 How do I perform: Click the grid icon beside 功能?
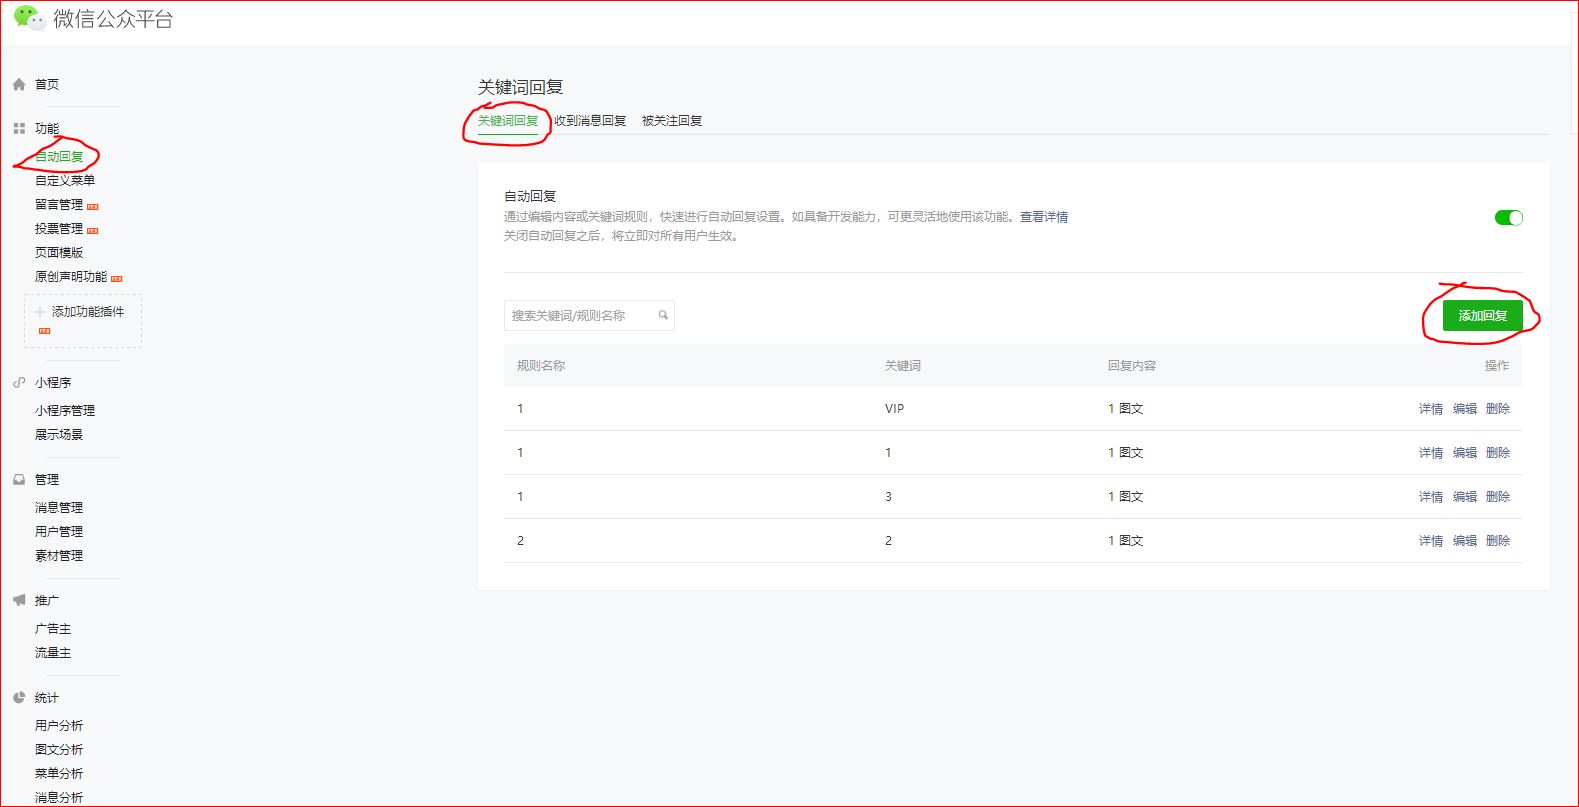(x=19, y=129)
